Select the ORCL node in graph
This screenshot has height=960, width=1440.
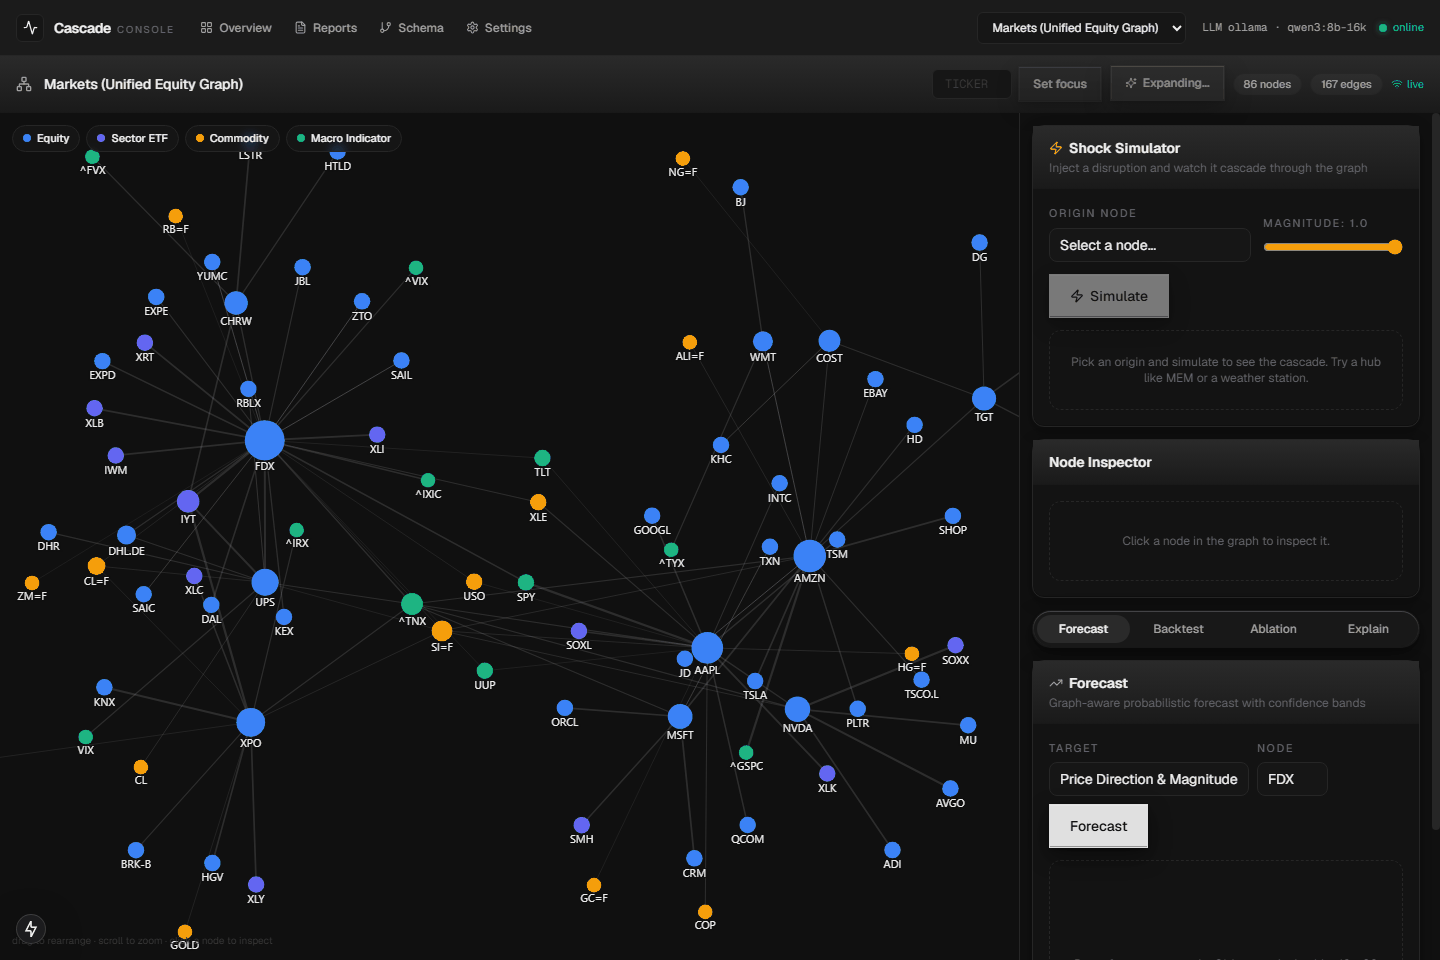click(x=565, y=708)
